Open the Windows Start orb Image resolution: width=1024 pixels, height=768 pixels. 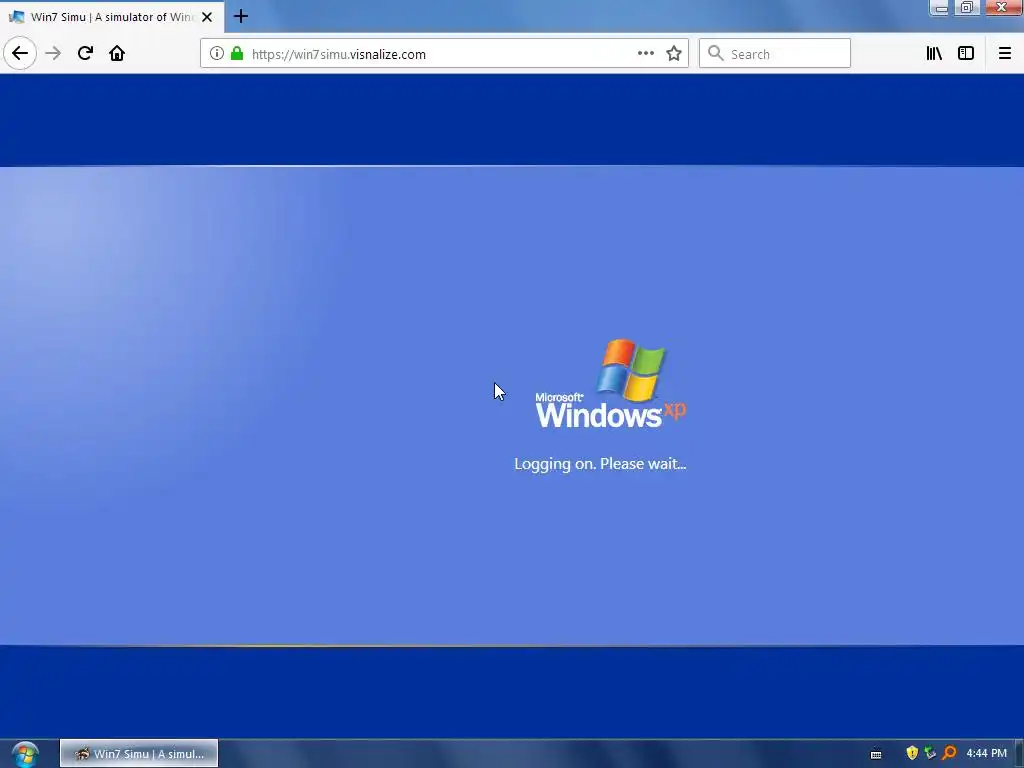pyautogui.click(x=25, y=754)
